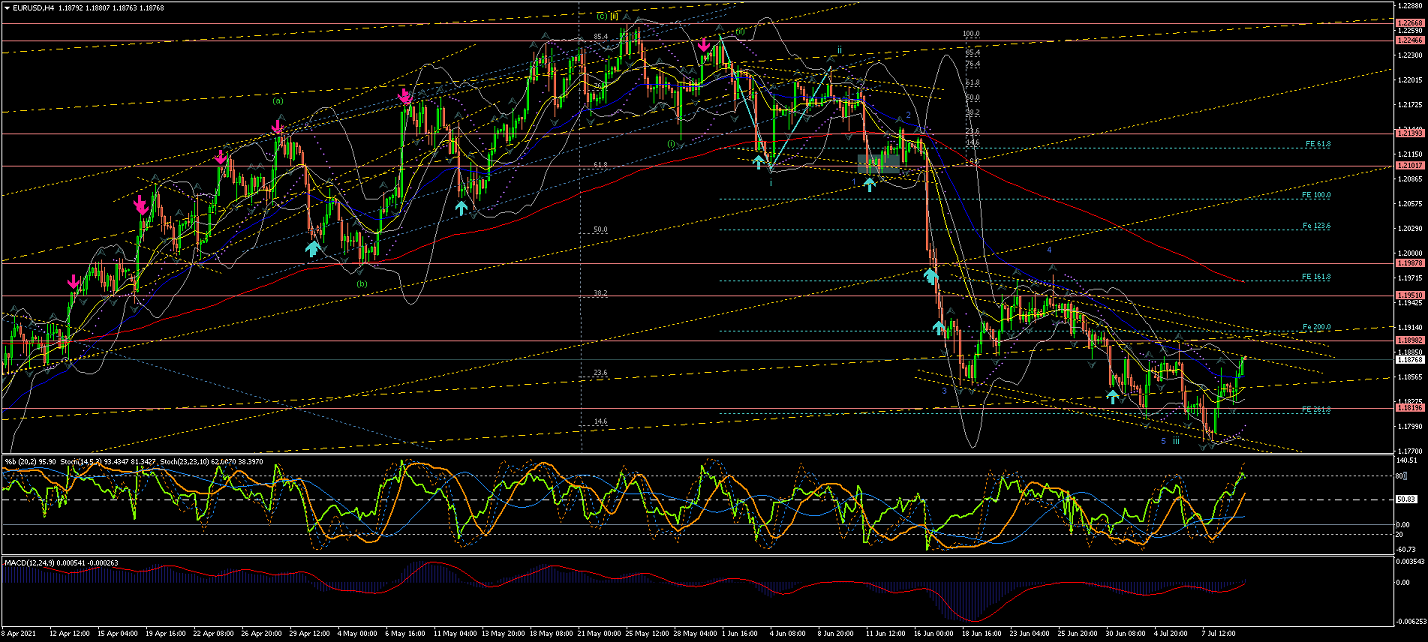Select the gray rectangle zone near wave 1
Viewport: 1428px width, 642px height.
[877, 164]
